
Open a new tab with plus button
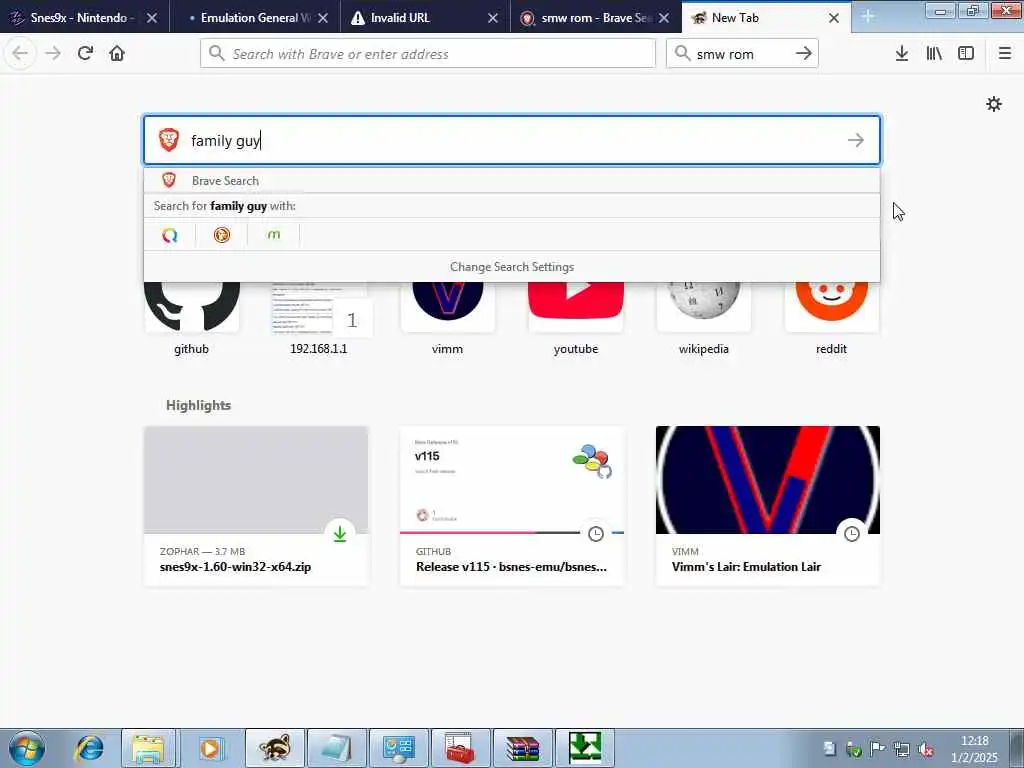tap(868, 17)
